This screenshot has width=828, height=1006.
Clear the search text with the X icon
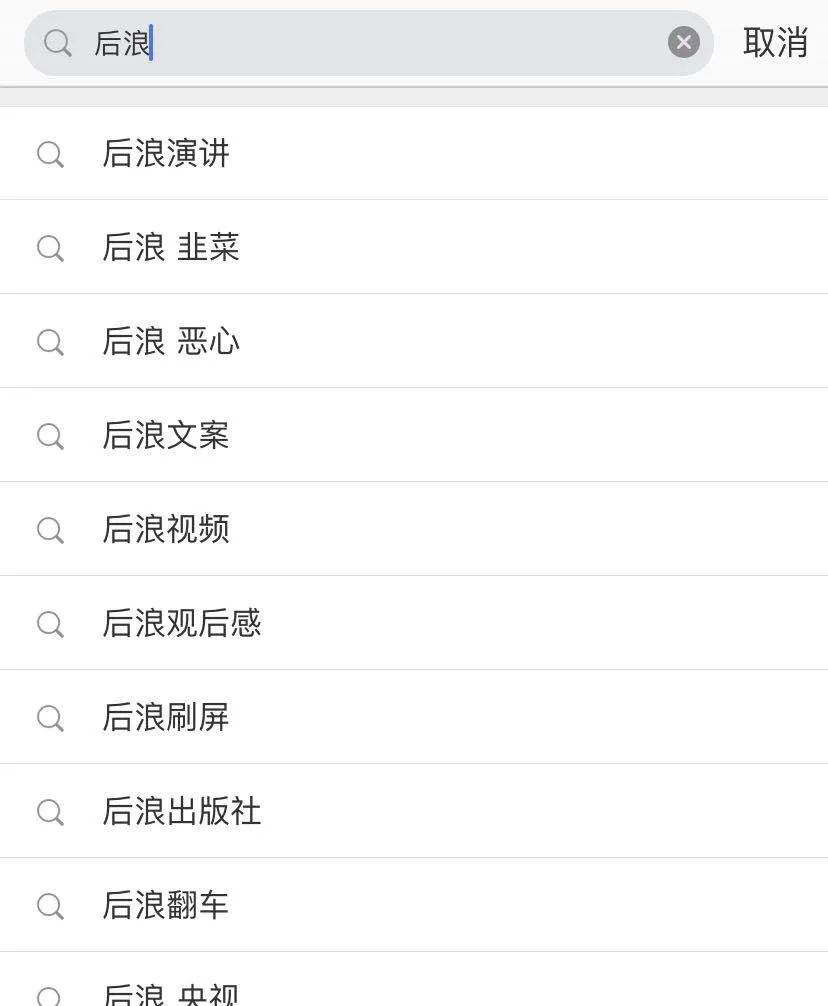pyautogui.click(x=684, y=42)
